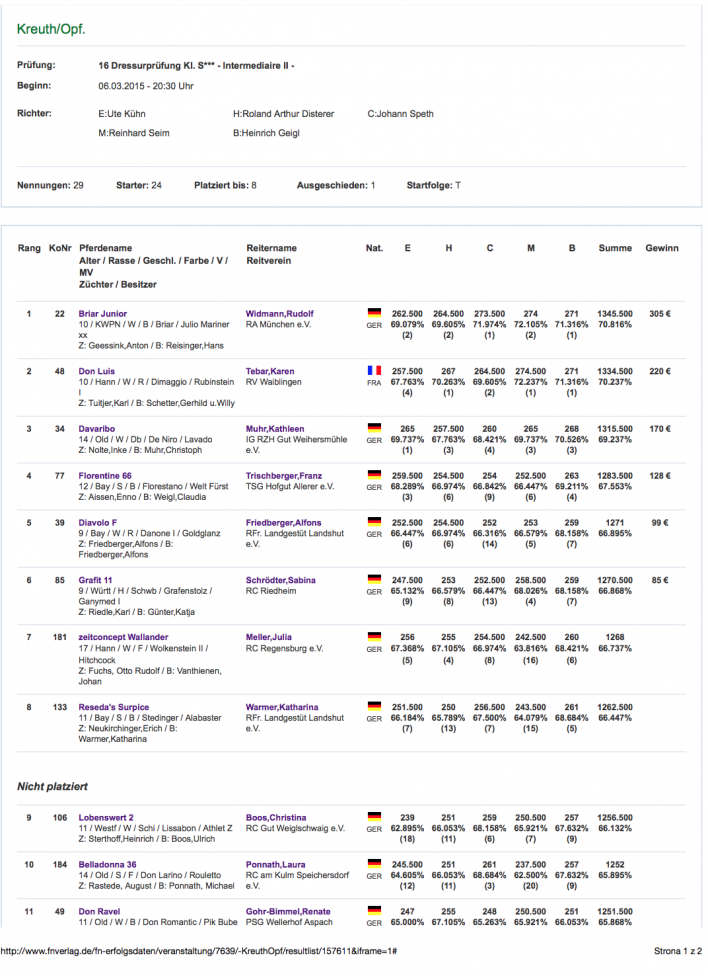The height and width of the screenshot is (976, 708).
Task: View rider Schrödter, Sabina
Action: 283,579
